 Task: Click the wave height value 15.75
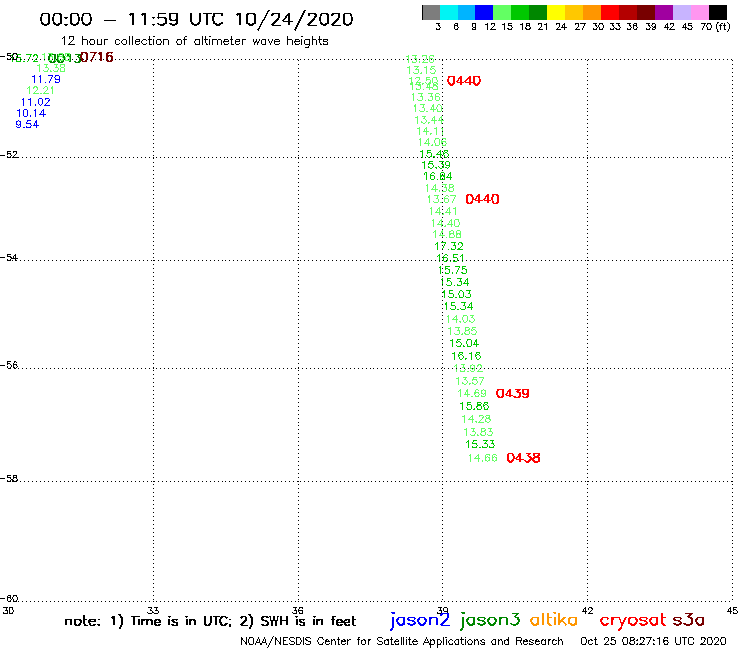click(453, 270)
